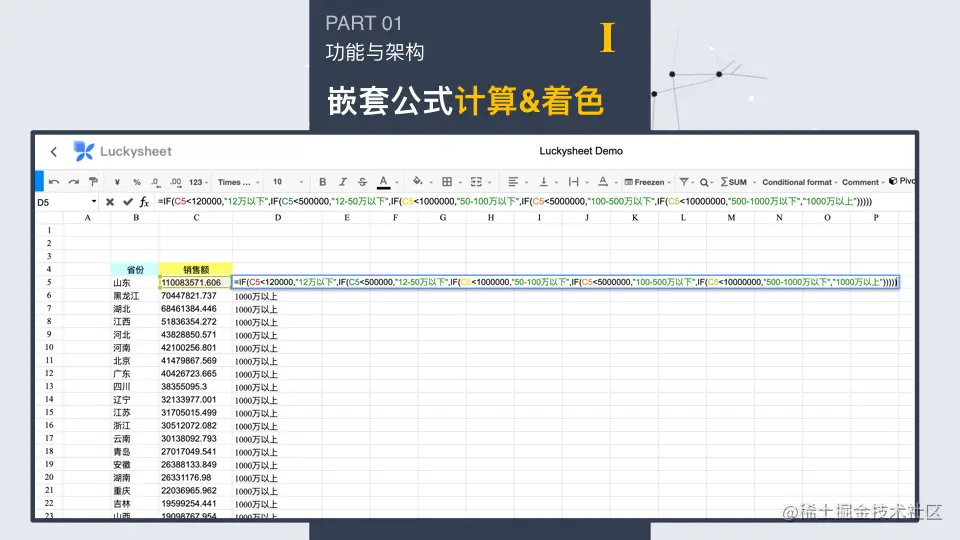
Task: Select cell with value 70447821.737
Action: point(196,296)
